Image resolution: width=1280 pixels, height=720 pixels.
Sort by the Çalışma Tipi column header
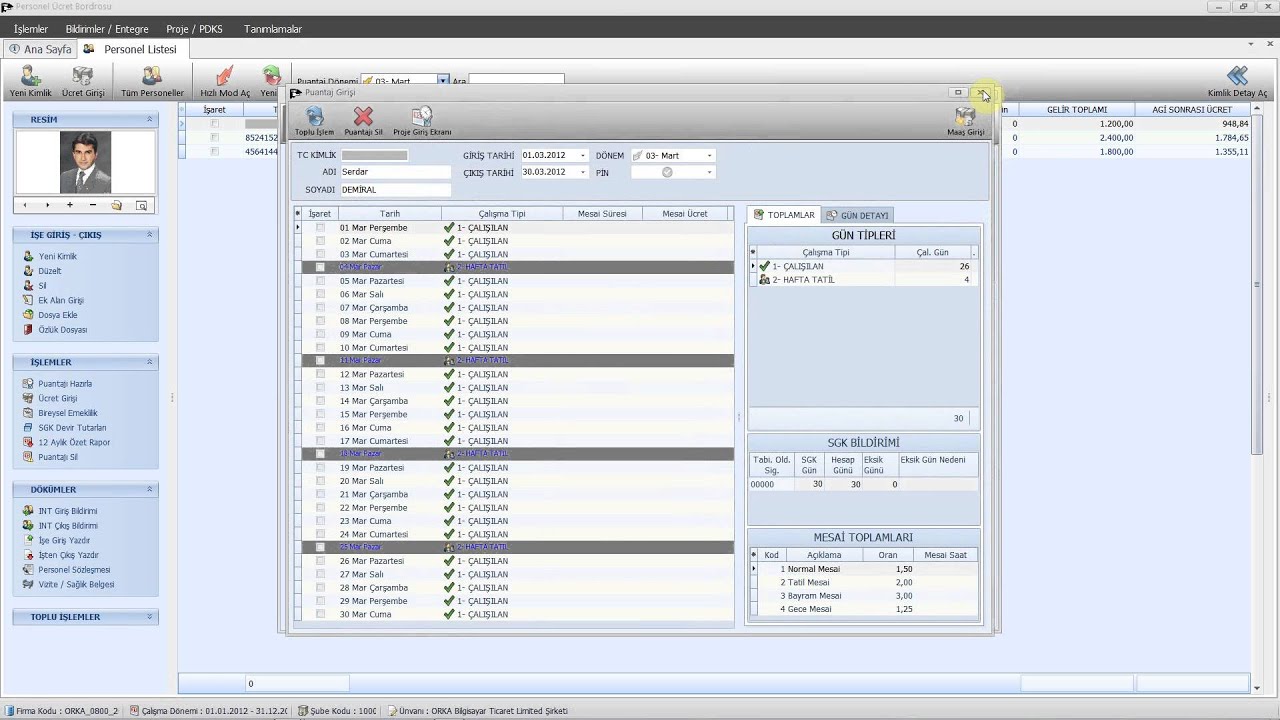point(502,214)
